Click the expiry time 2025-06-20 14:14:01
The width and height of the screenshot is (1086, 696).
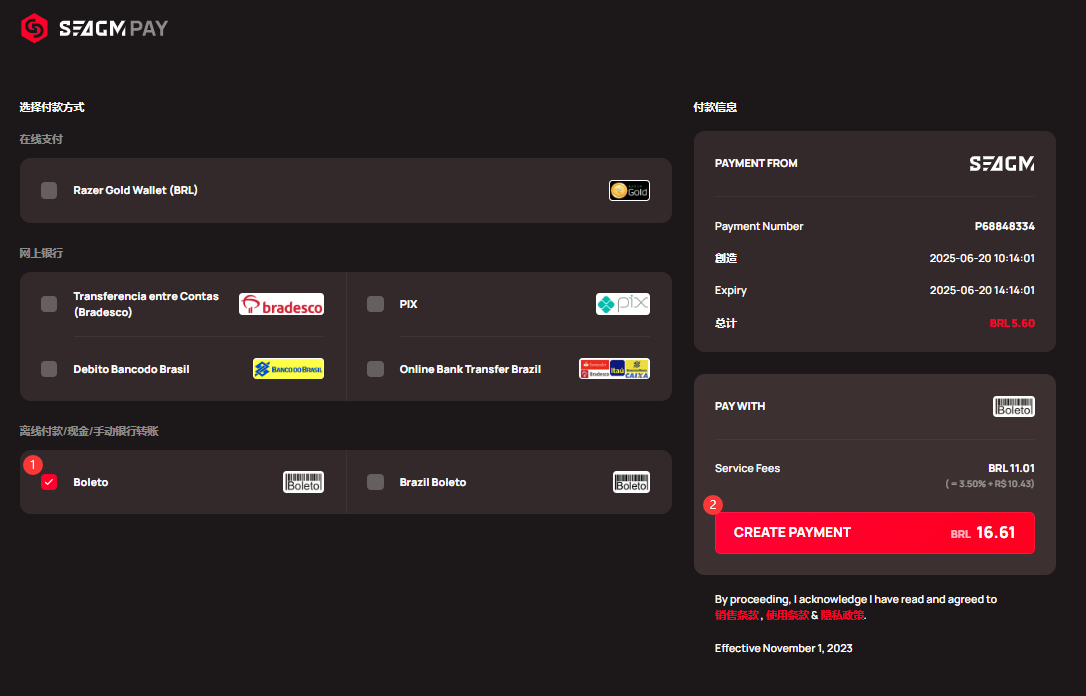pyautogui.click(x=982, y=290)
